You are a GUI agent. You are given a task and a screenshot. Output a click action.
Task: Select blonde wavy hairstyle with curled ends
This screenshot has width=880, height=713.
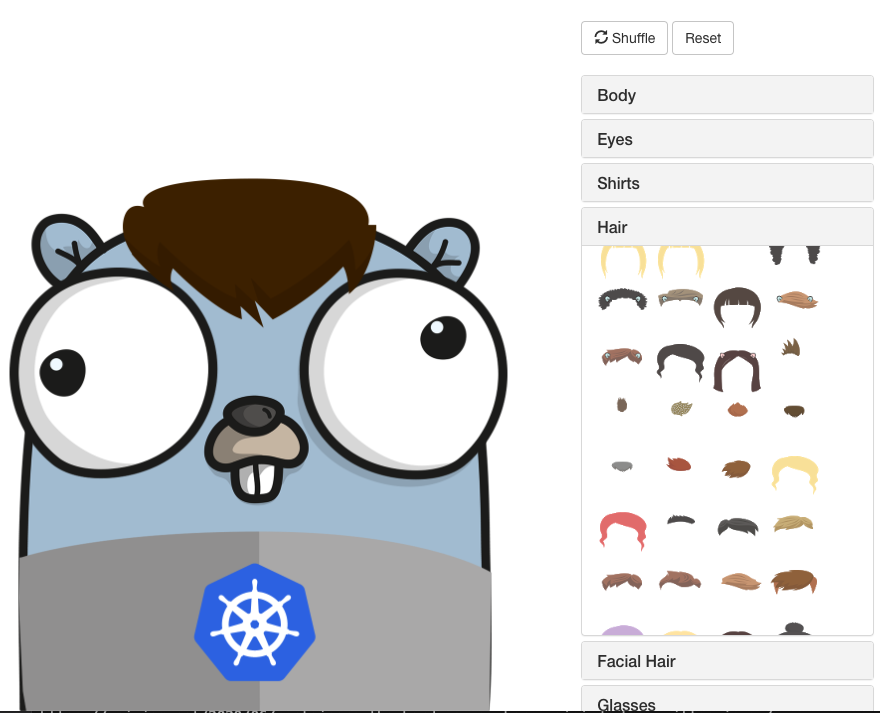tap(795, 474)
